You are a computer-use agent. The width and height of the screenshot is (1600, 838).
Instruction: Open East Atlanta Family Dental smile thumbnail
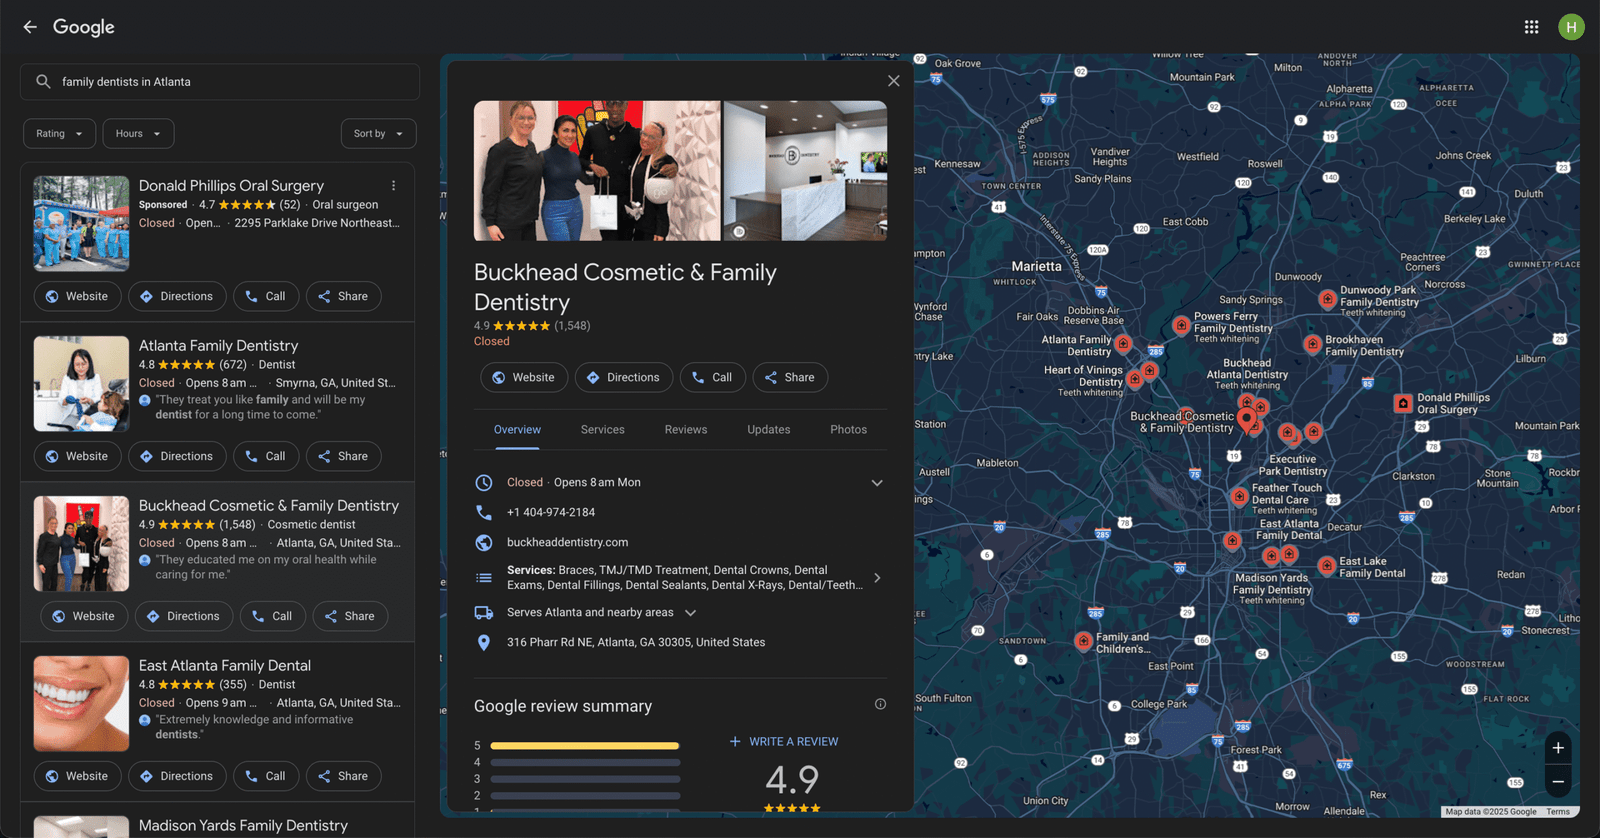click(x=81, y=704)
